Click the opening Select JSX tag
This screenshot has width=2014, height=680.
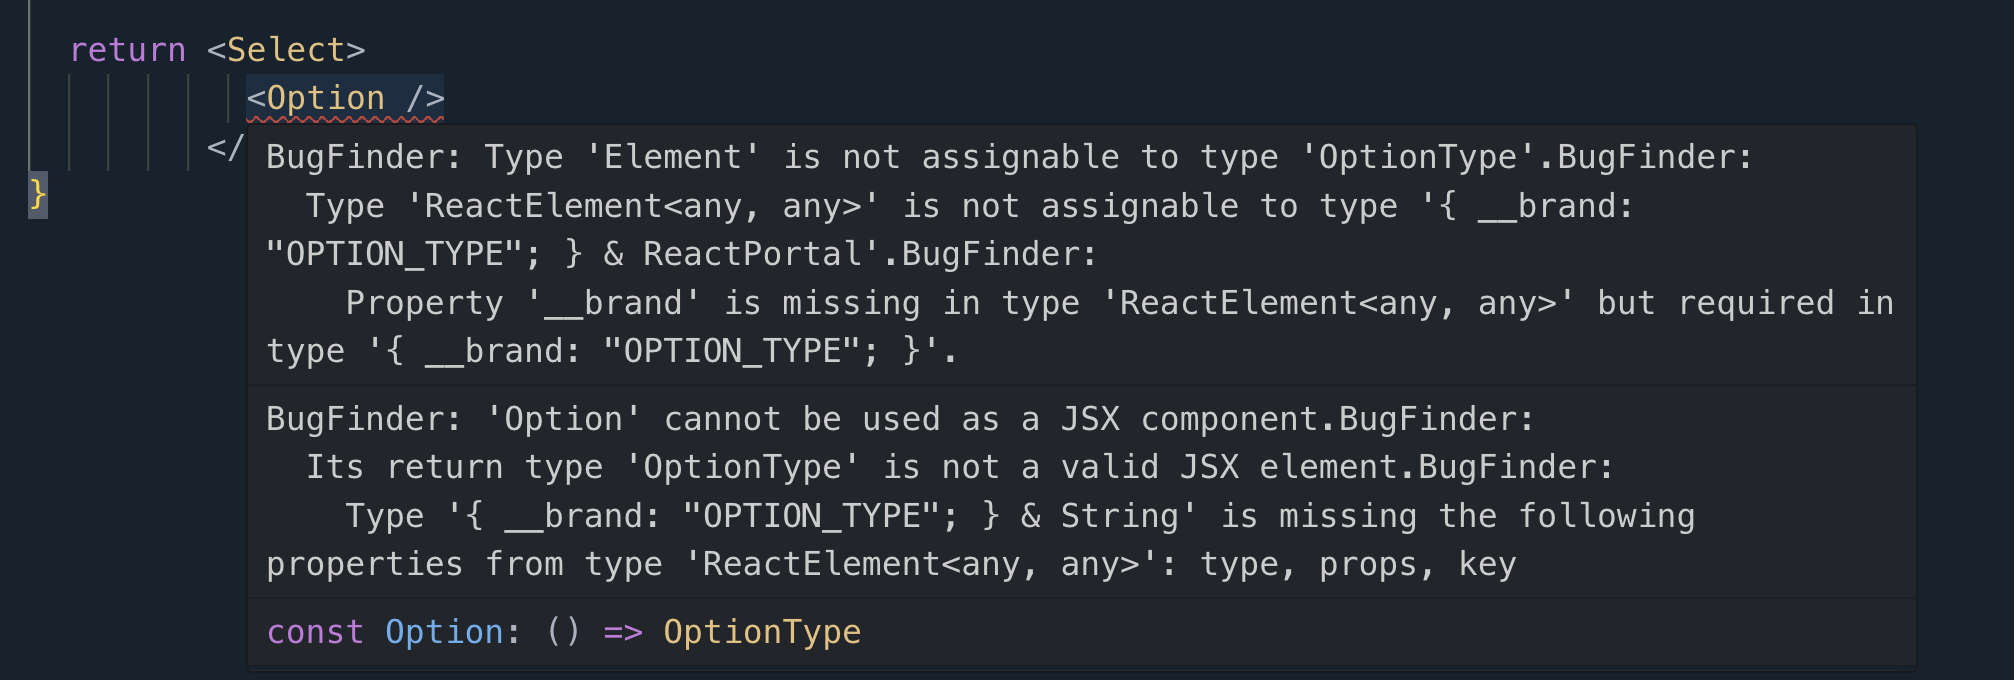pos(286,50)
